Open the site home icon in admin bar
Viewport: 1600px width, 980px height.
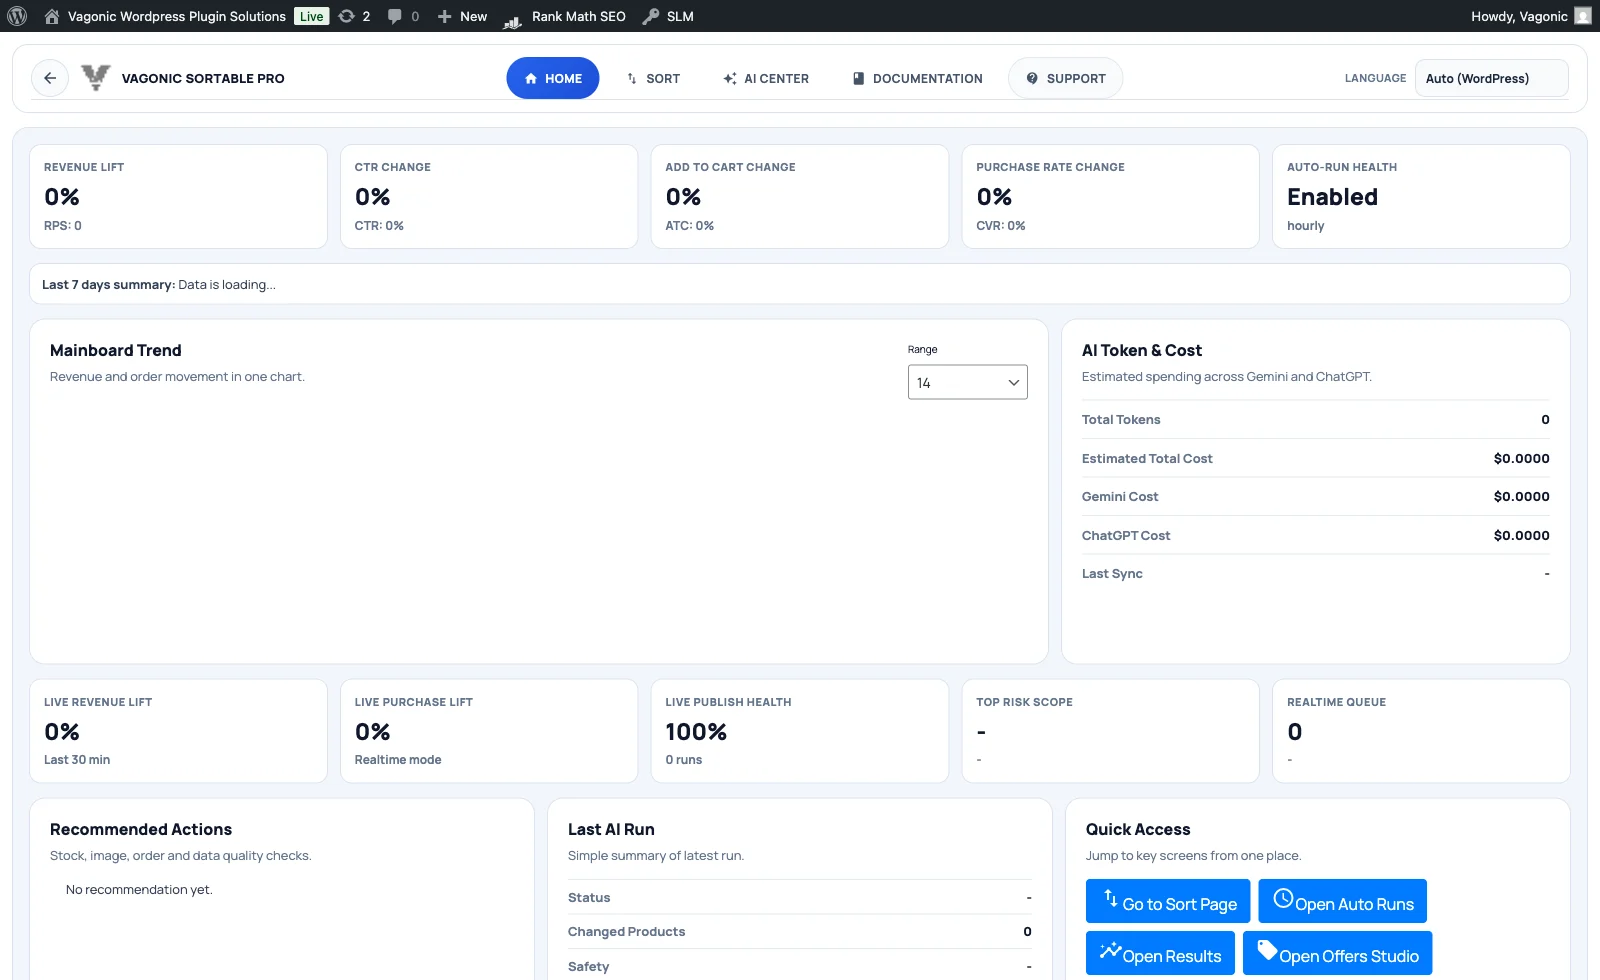[52, 16]
